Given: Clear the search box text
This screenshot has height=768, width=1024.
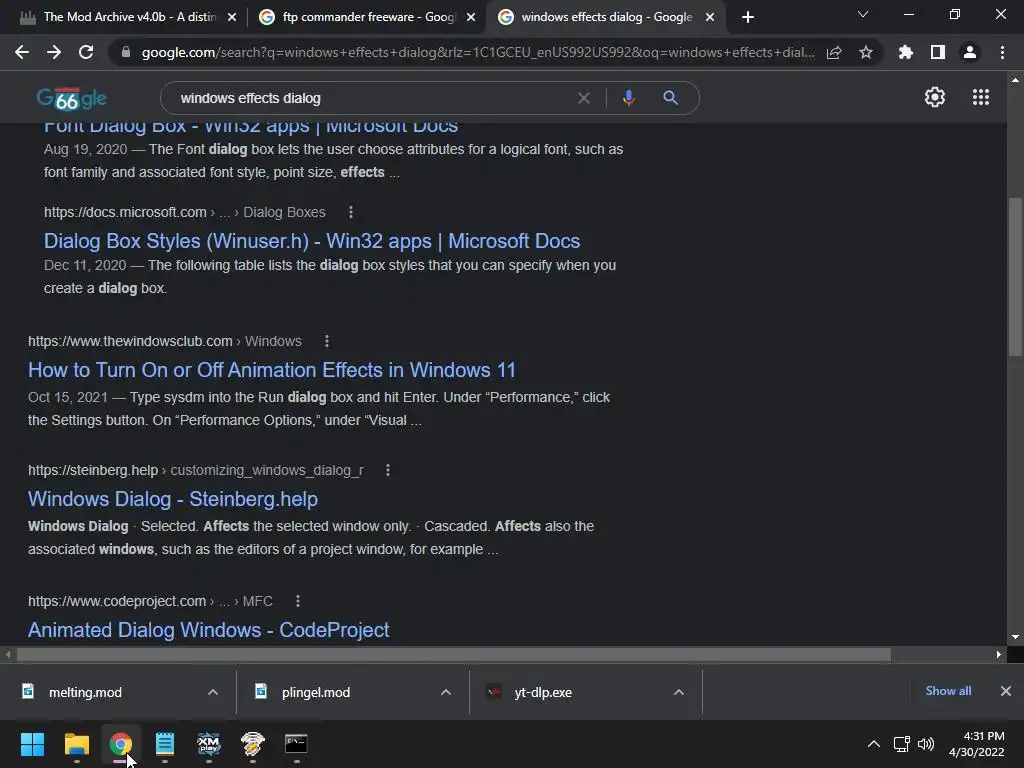Looking at the screenshot, I should tap(584, 98).
